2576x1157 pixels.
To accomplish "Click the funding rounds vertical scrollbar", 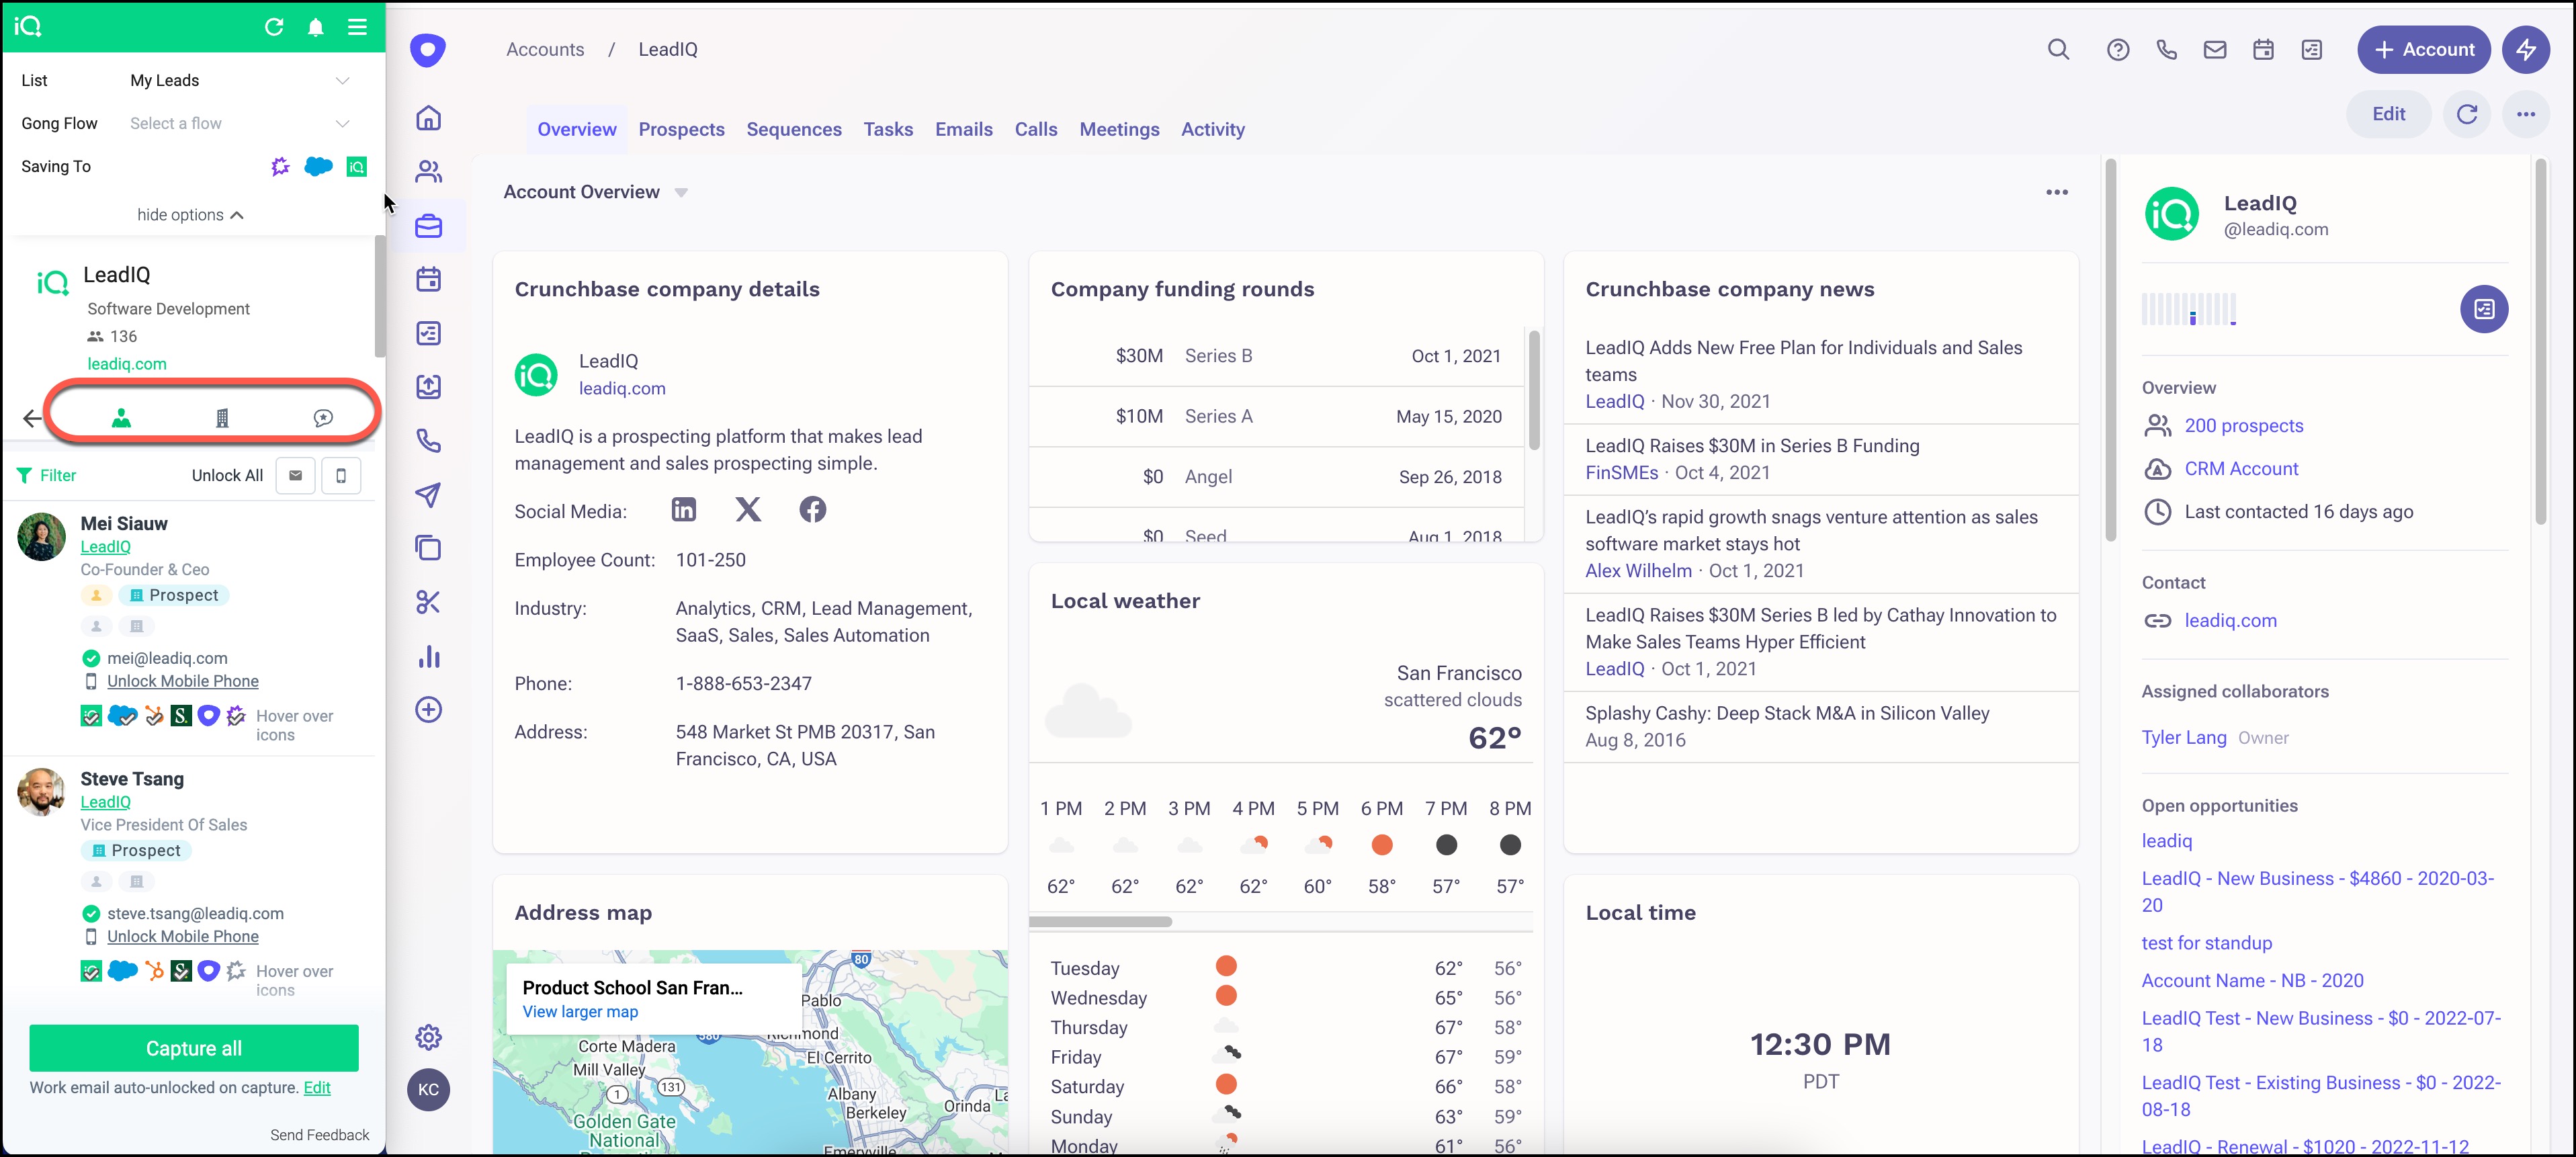I will pyautogui.click(x=1534, y=390).
